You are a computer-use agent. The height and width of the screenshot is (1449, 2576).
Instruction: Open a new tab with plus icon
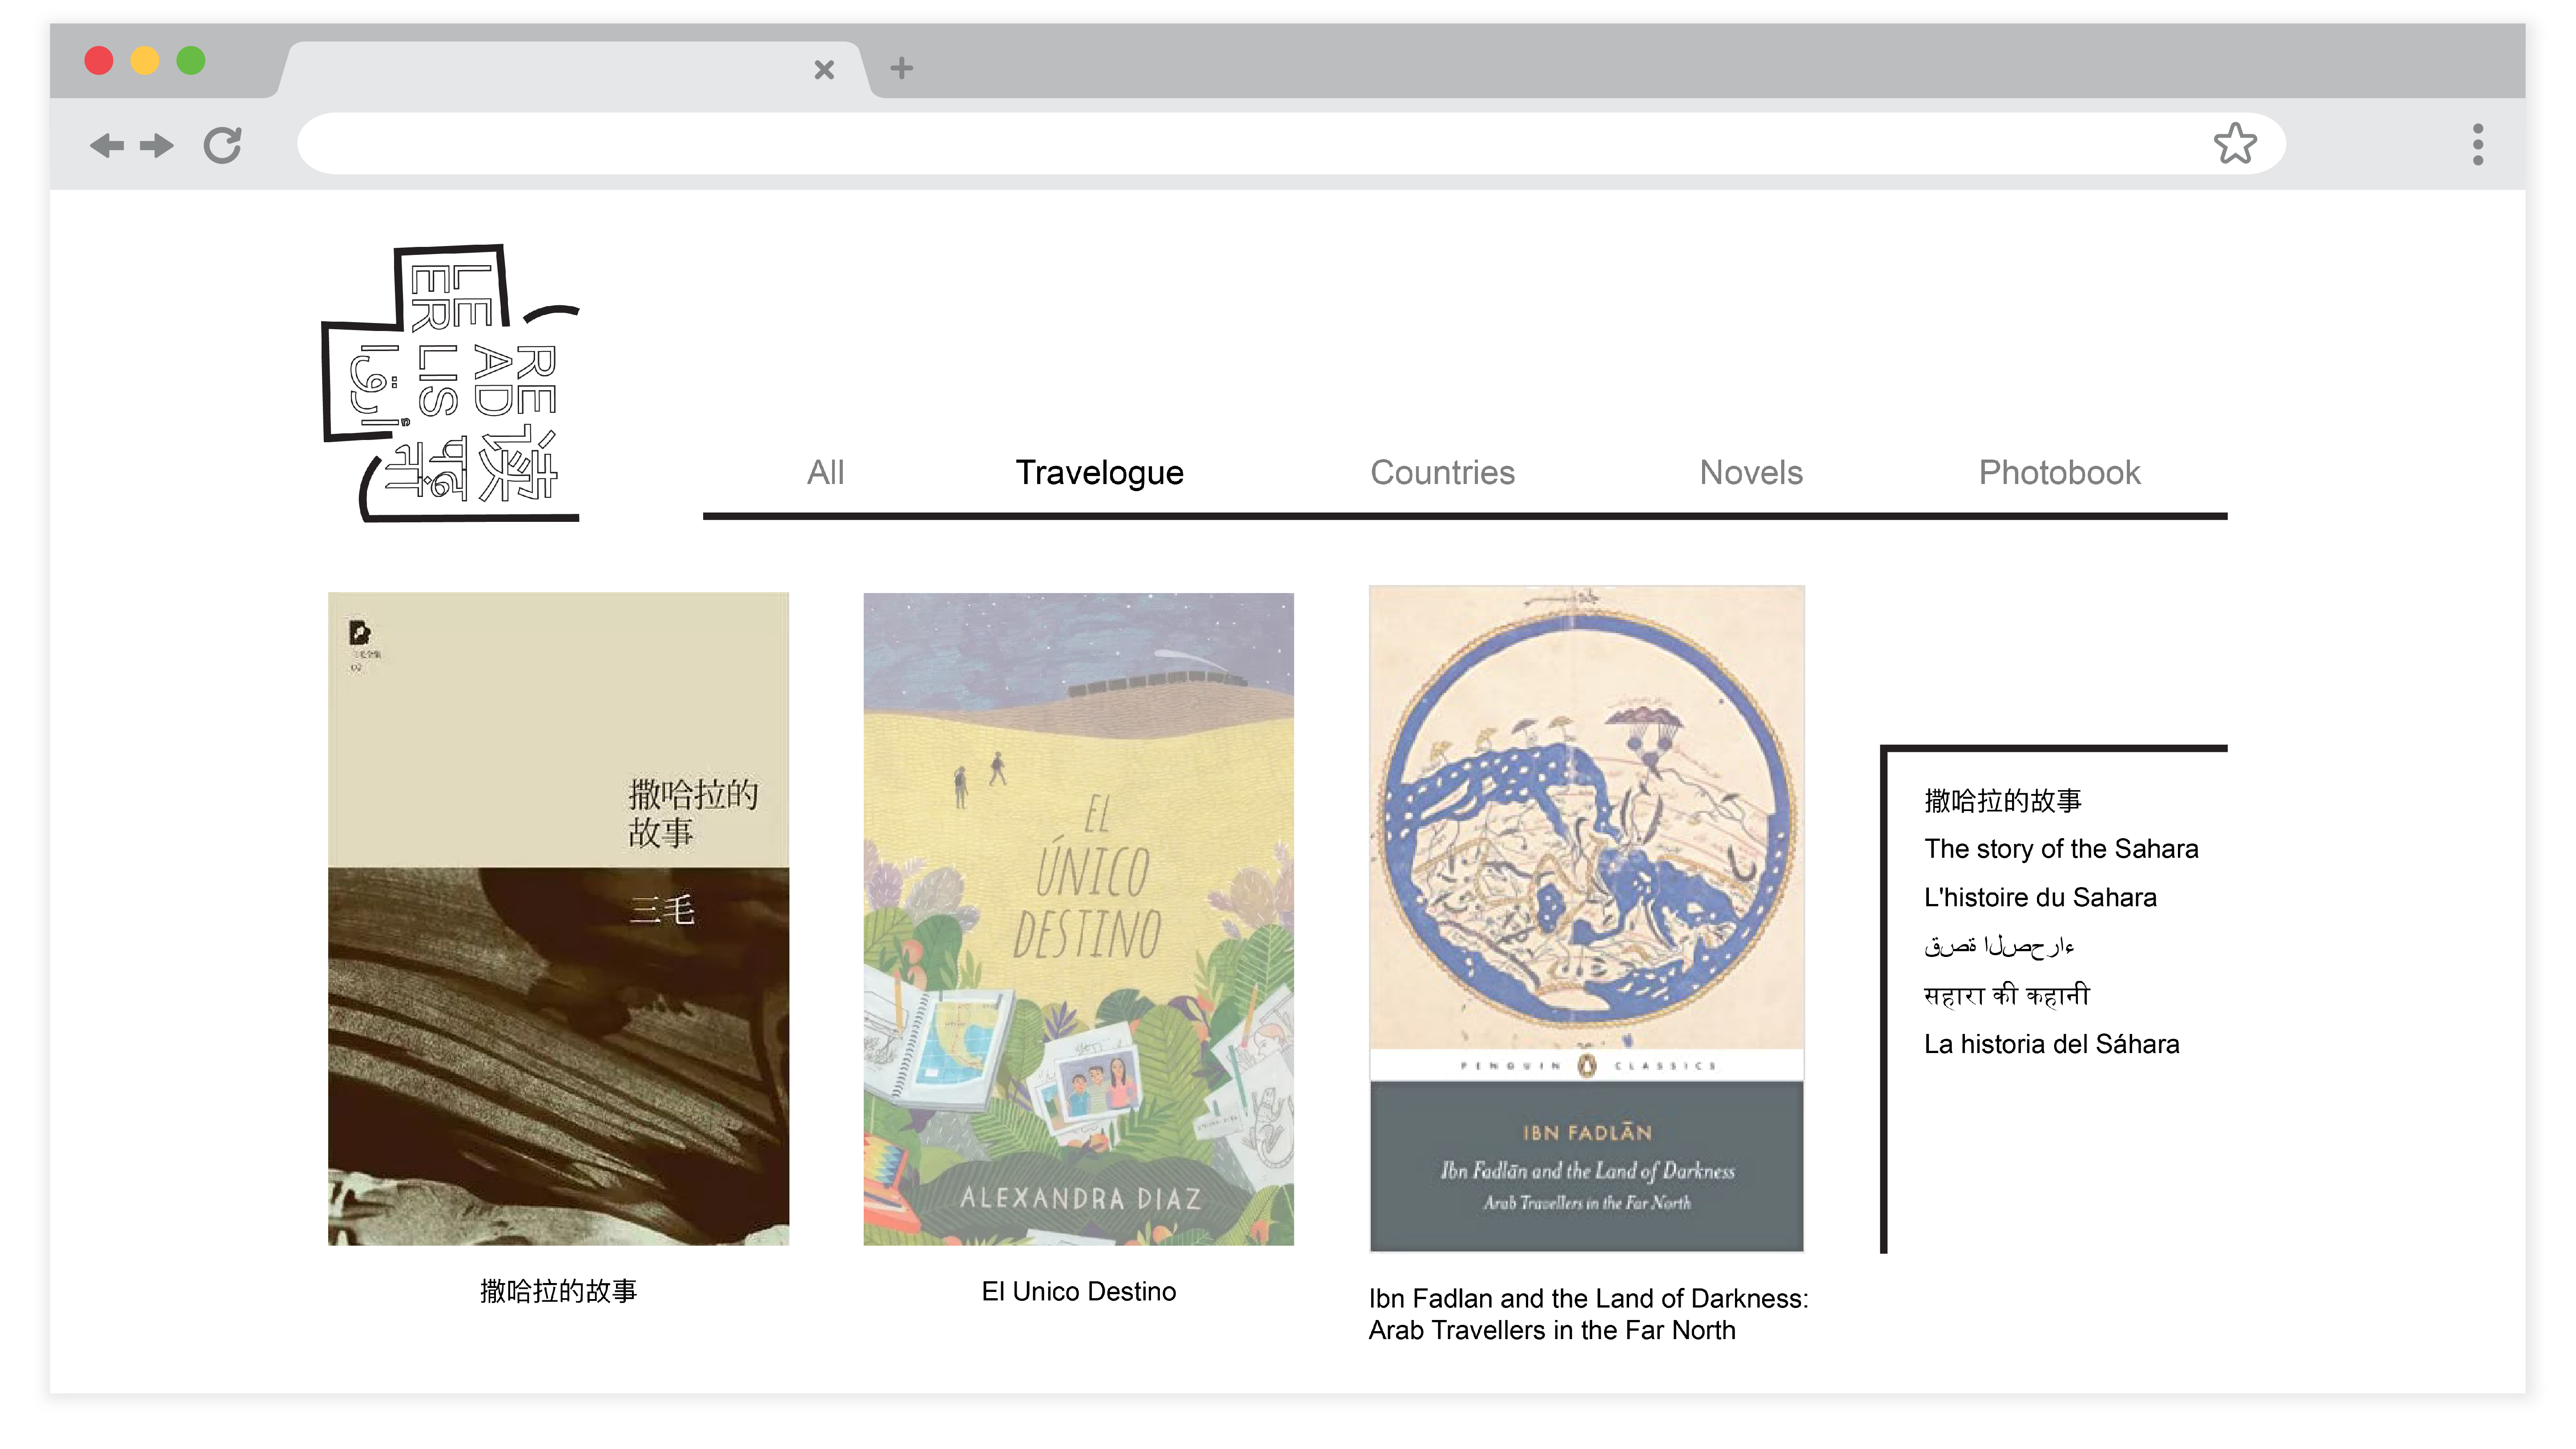tap(902, 68)
